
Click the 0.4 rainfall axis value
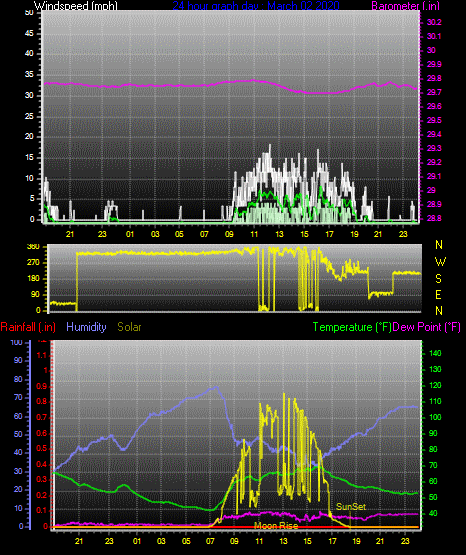coord(42,464)
